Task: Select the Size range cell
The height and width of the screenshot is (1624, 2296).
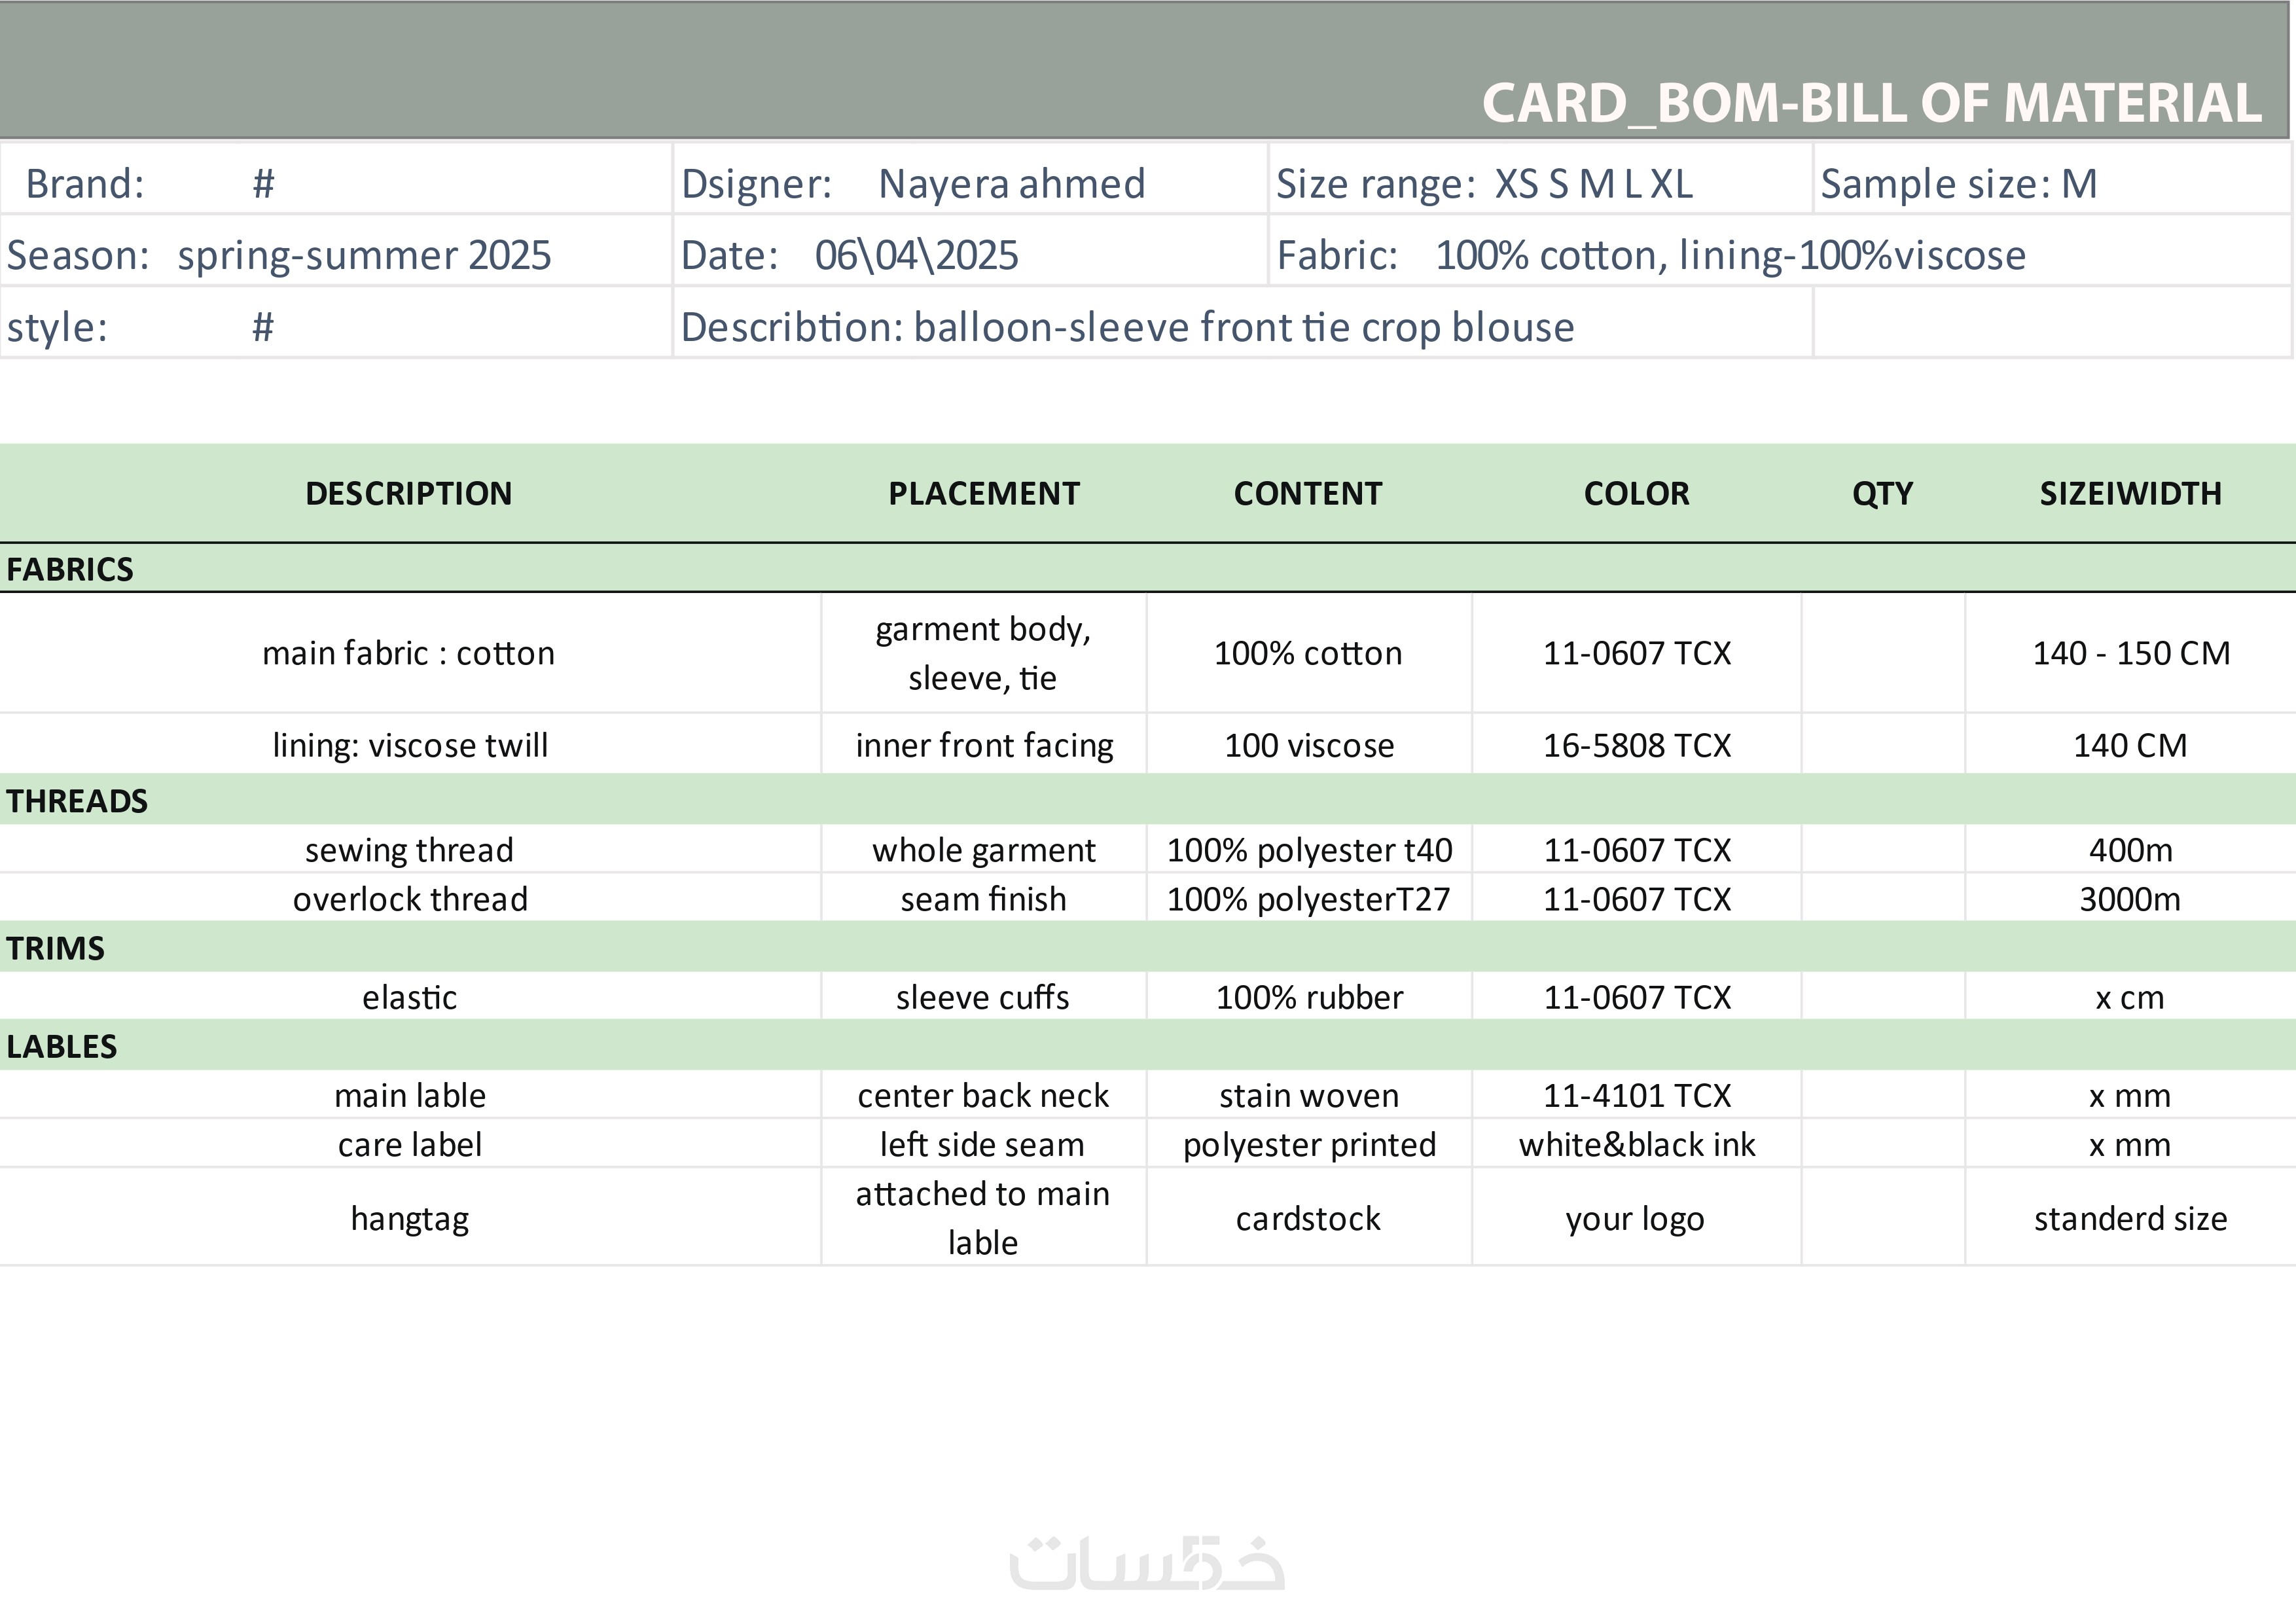Action: coord(1485,184)
